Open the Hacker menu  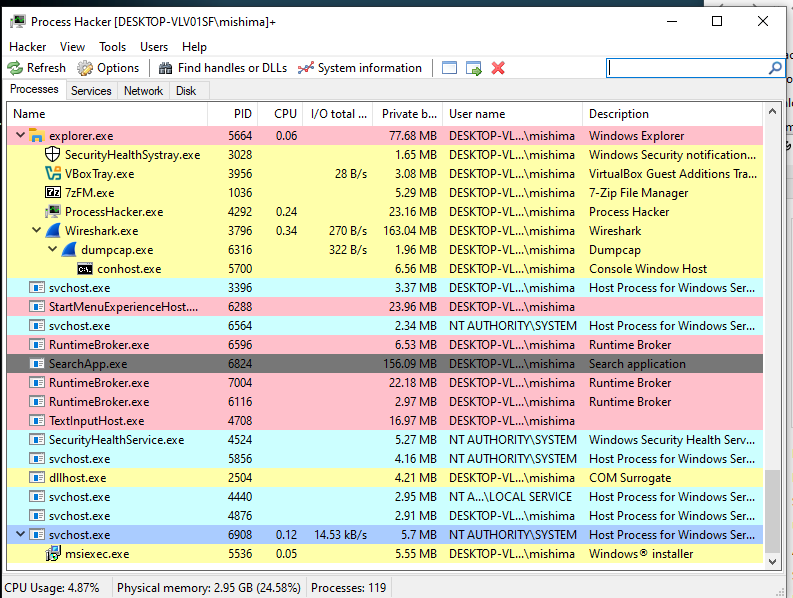coord(27,47)
